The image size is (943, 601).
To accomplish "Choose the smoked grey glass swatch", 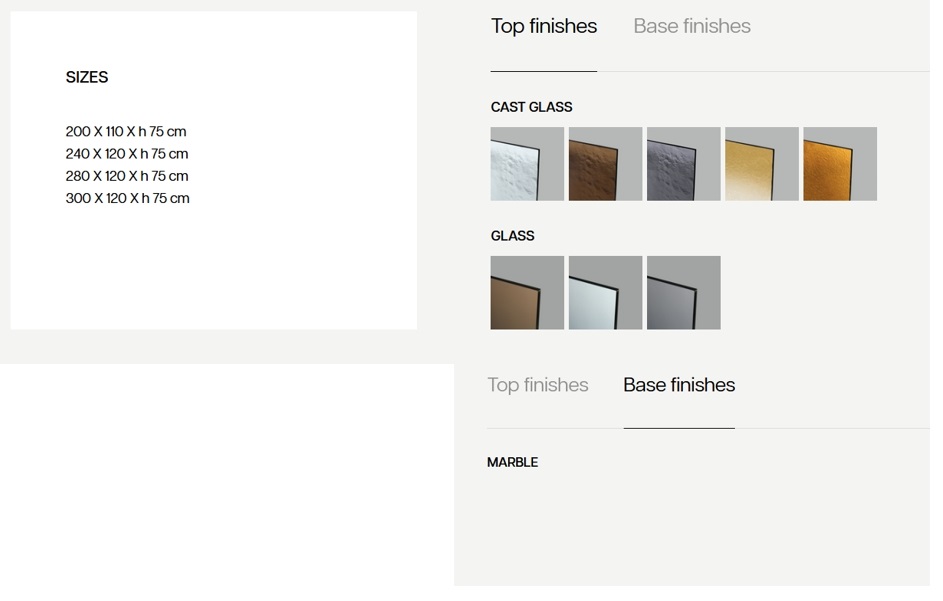I will click(683, 292).
